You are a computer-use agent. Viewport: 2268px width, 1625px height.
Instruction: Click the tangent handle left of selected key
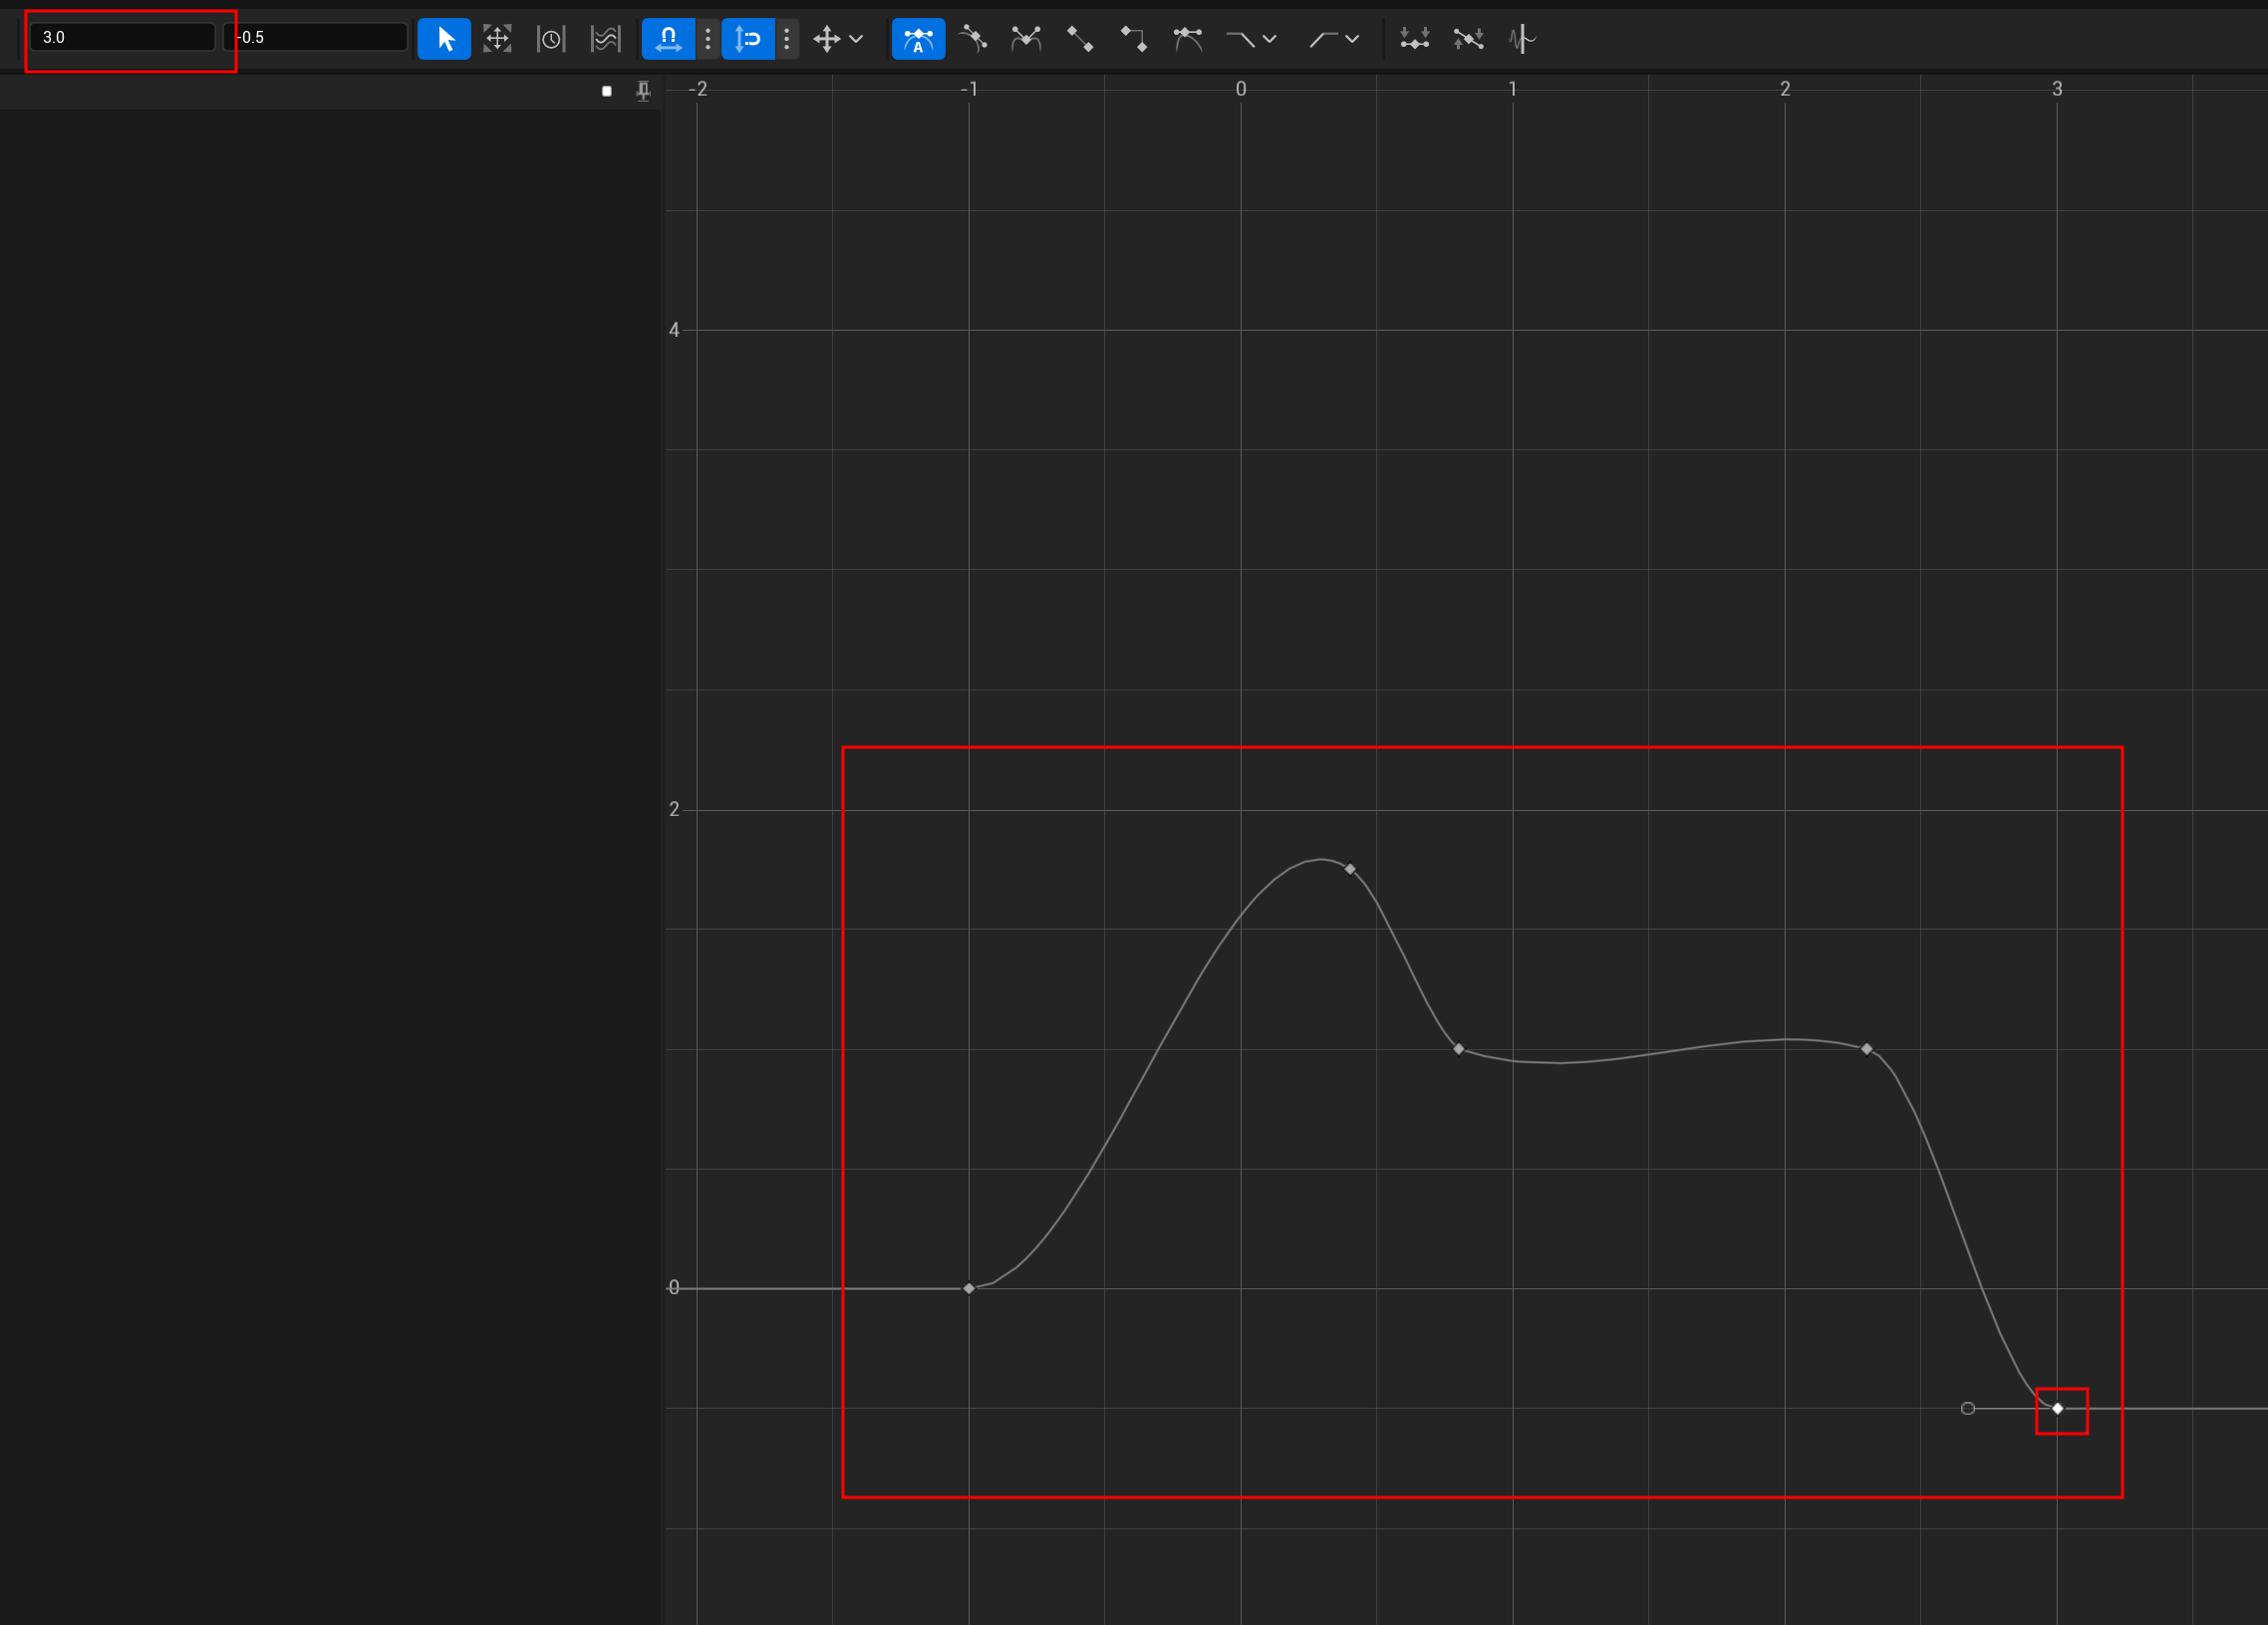1968,1408
